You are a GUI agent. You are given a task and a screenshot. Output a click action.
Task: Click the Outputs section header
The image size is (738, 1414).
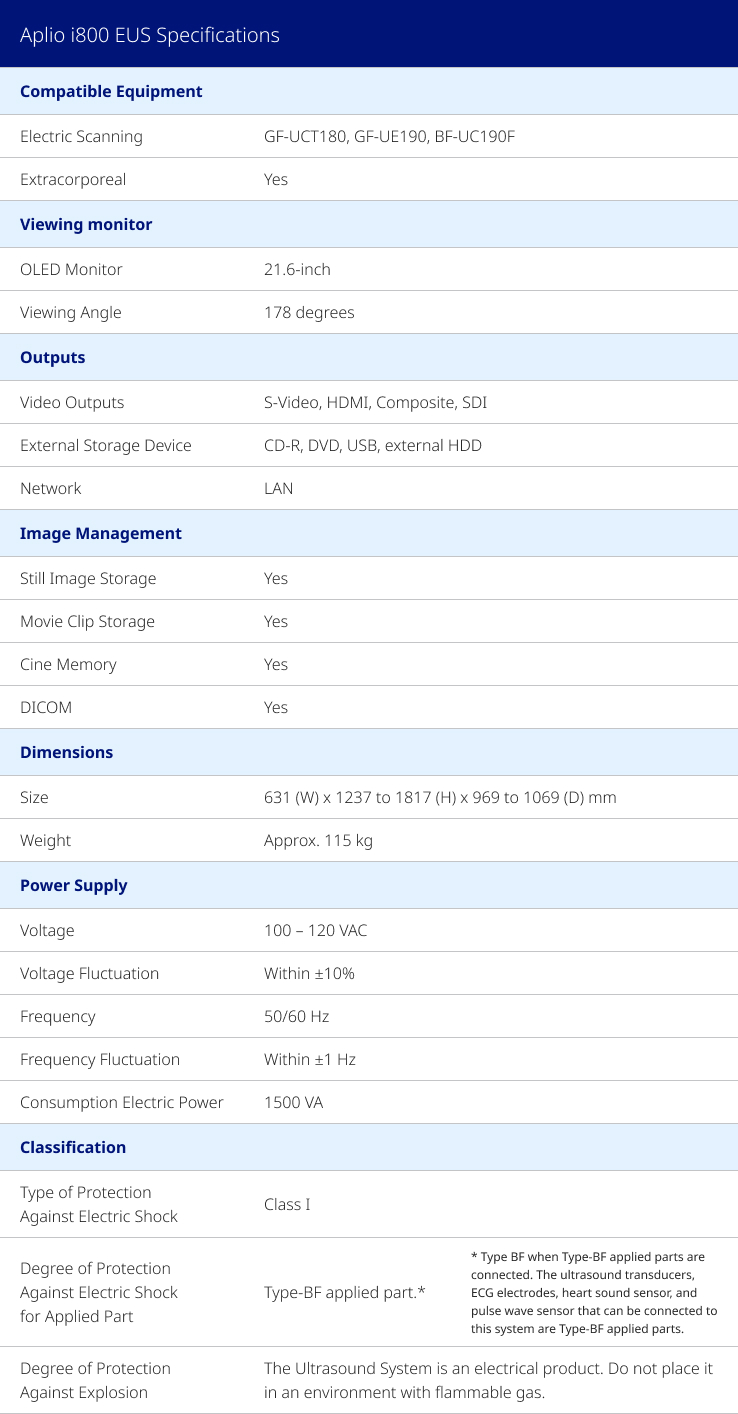coord(52,357)
